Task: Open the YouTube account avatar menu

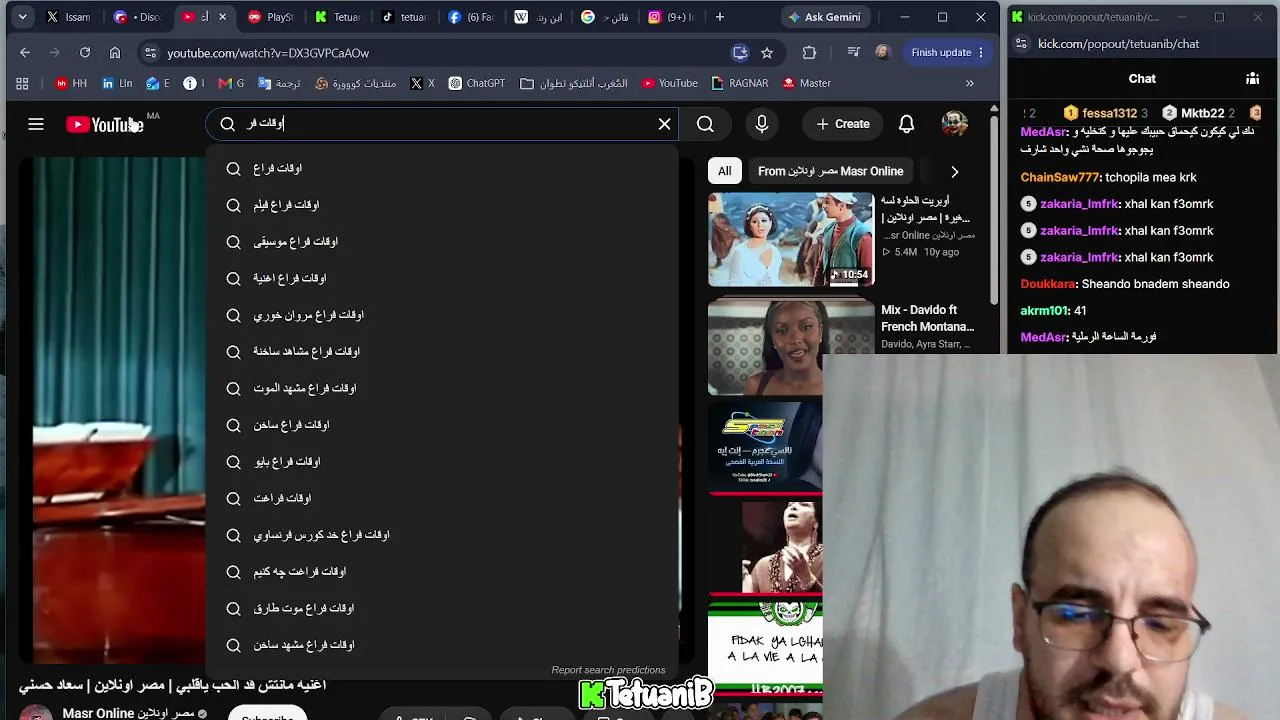Action: point(955,124)
